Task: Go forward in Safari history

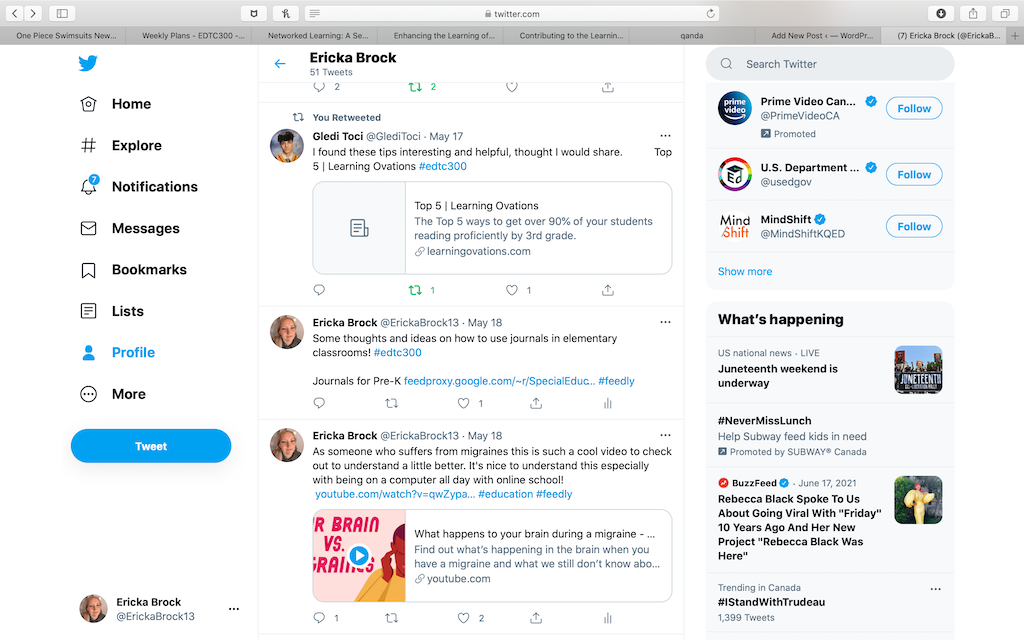Action: click(x=33, y=13)
